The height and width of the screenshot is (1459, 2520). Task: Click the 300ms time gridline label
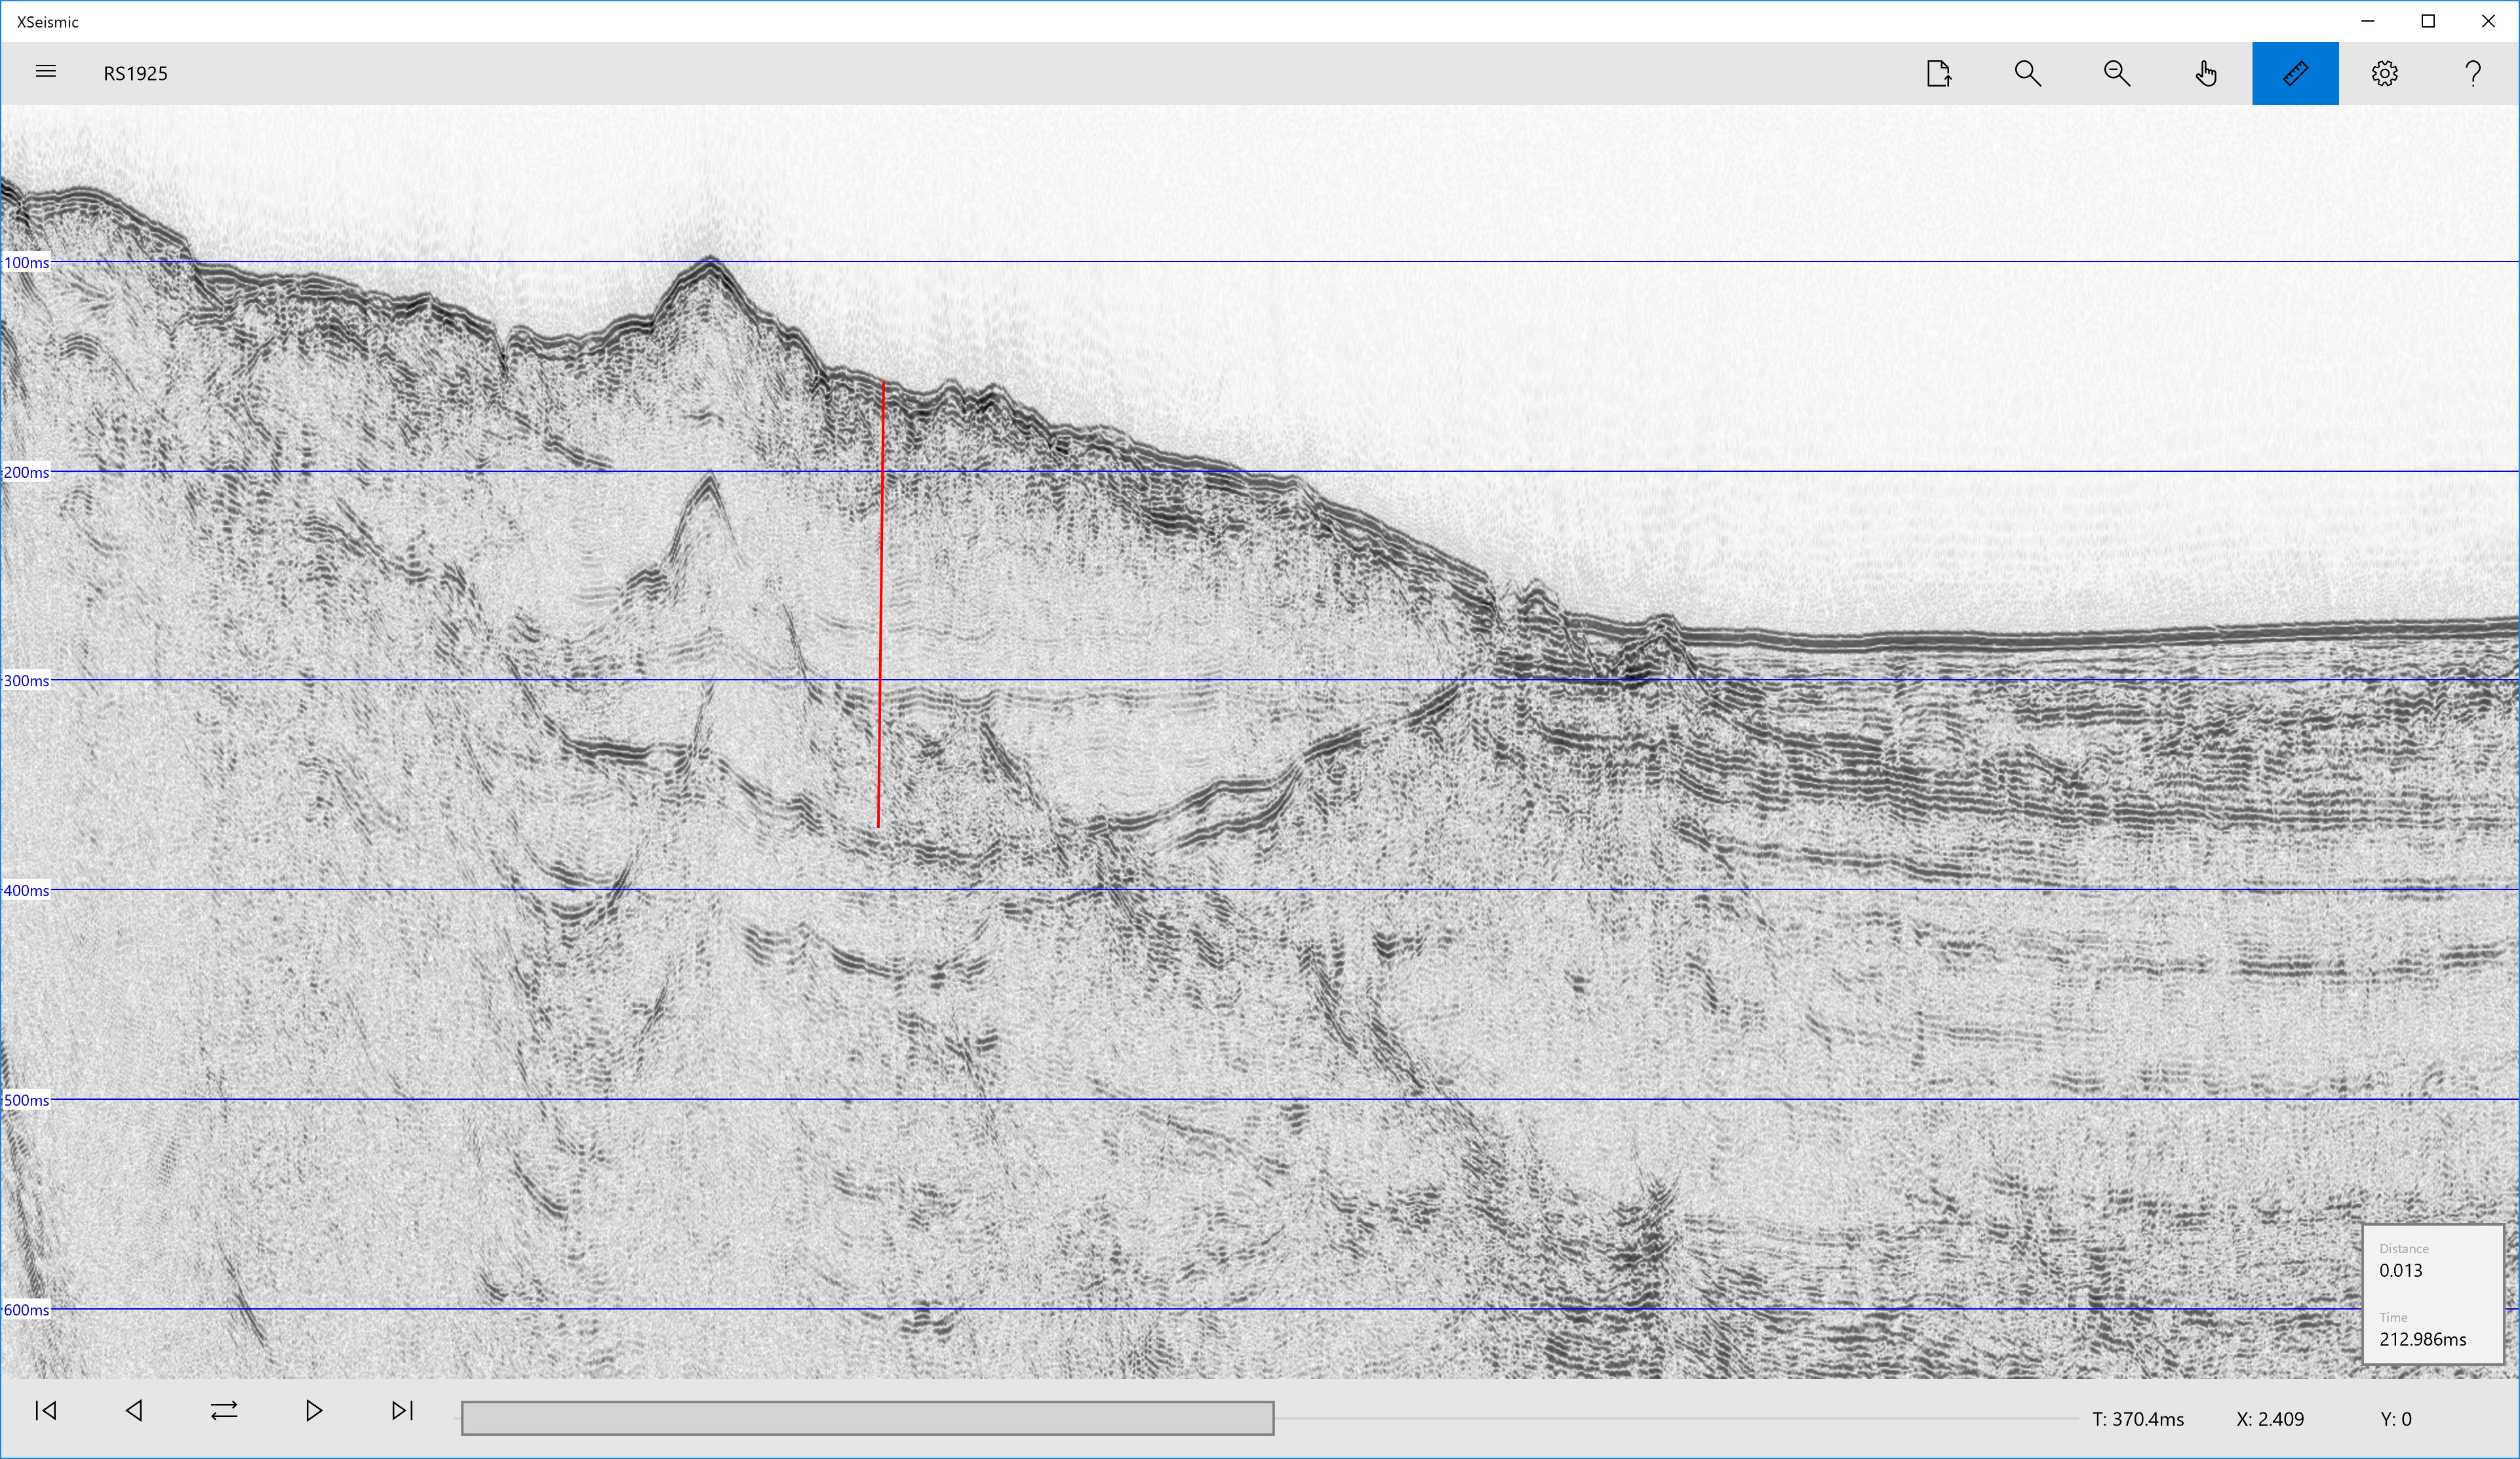point(27,681)
